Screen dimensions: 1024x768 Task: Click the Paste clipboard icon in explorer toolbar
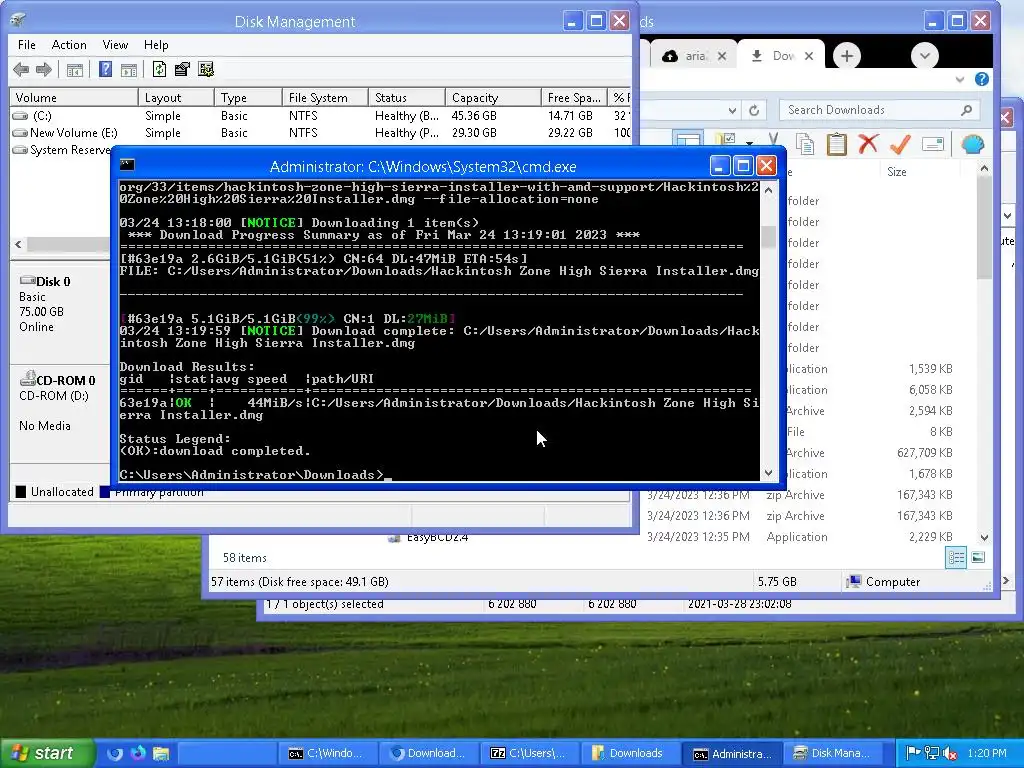click(837, 144)
